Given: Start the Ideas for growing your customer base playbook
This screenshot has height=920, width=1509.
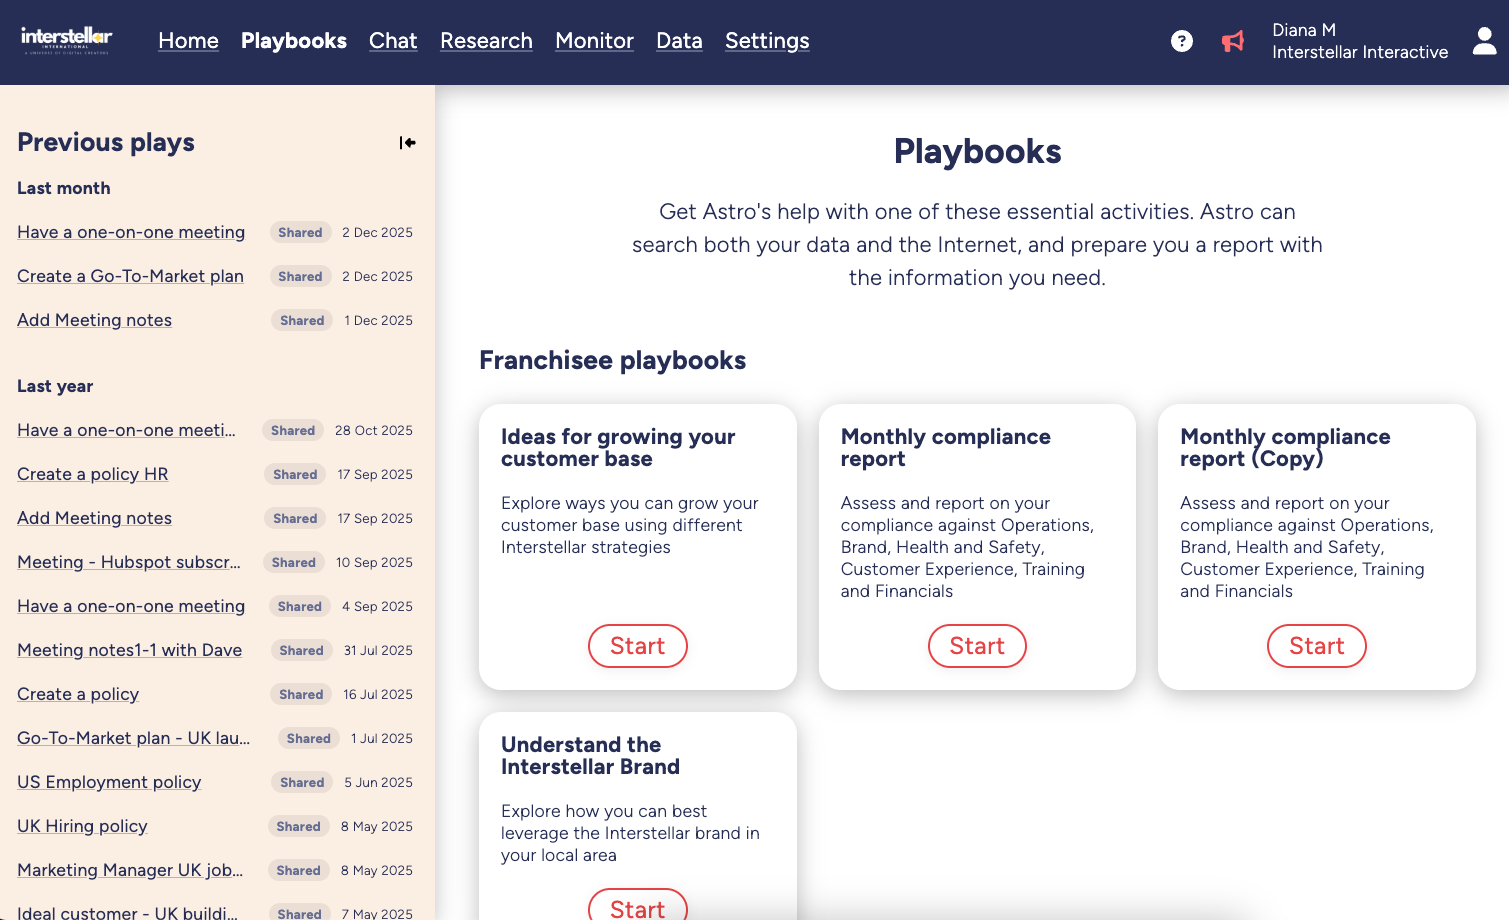Looking at the screenshot, I should (x=637, y=646).
